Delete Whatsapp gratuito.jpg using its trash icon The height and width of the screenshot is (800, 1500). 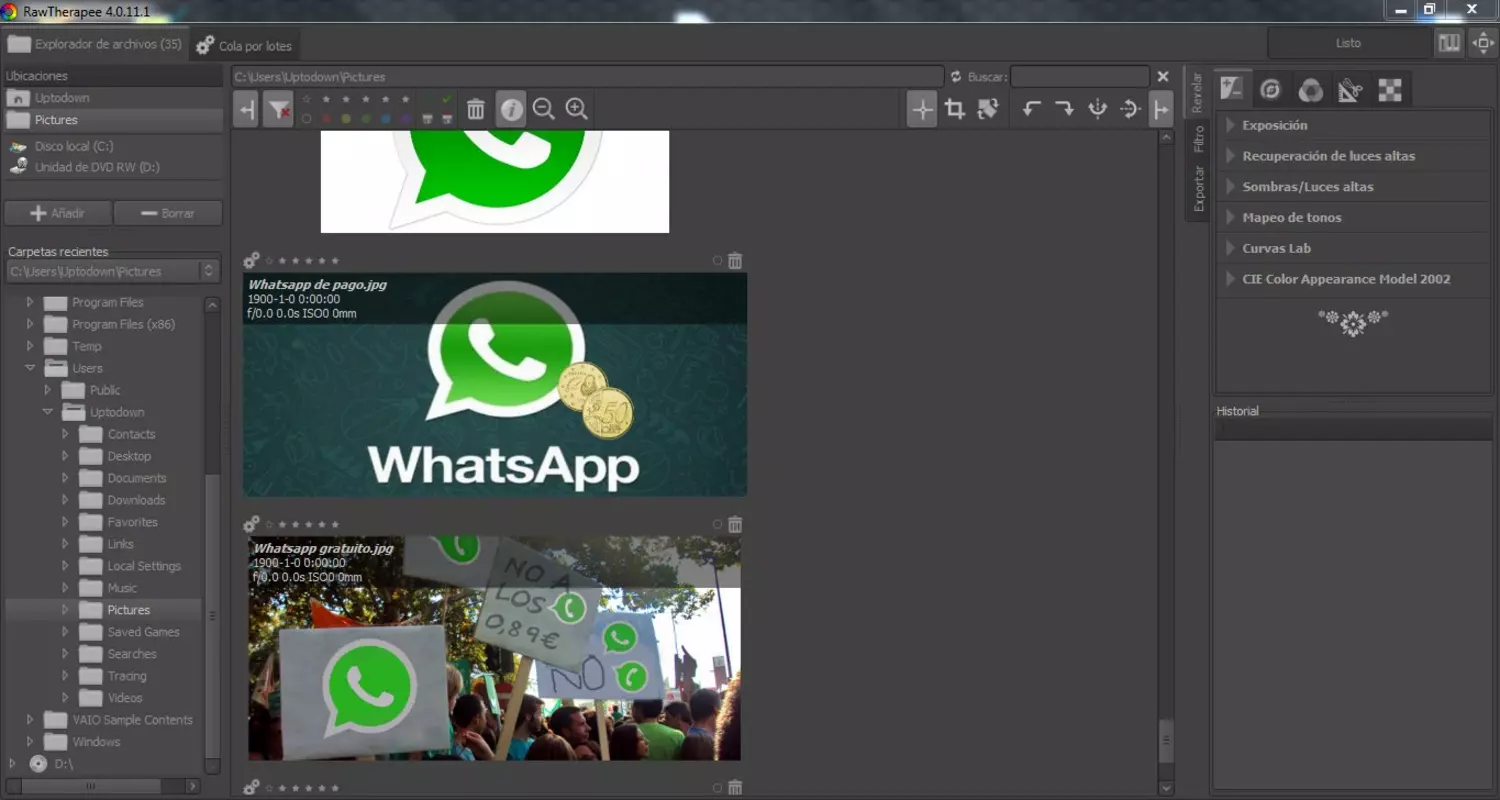click(735, 524)
